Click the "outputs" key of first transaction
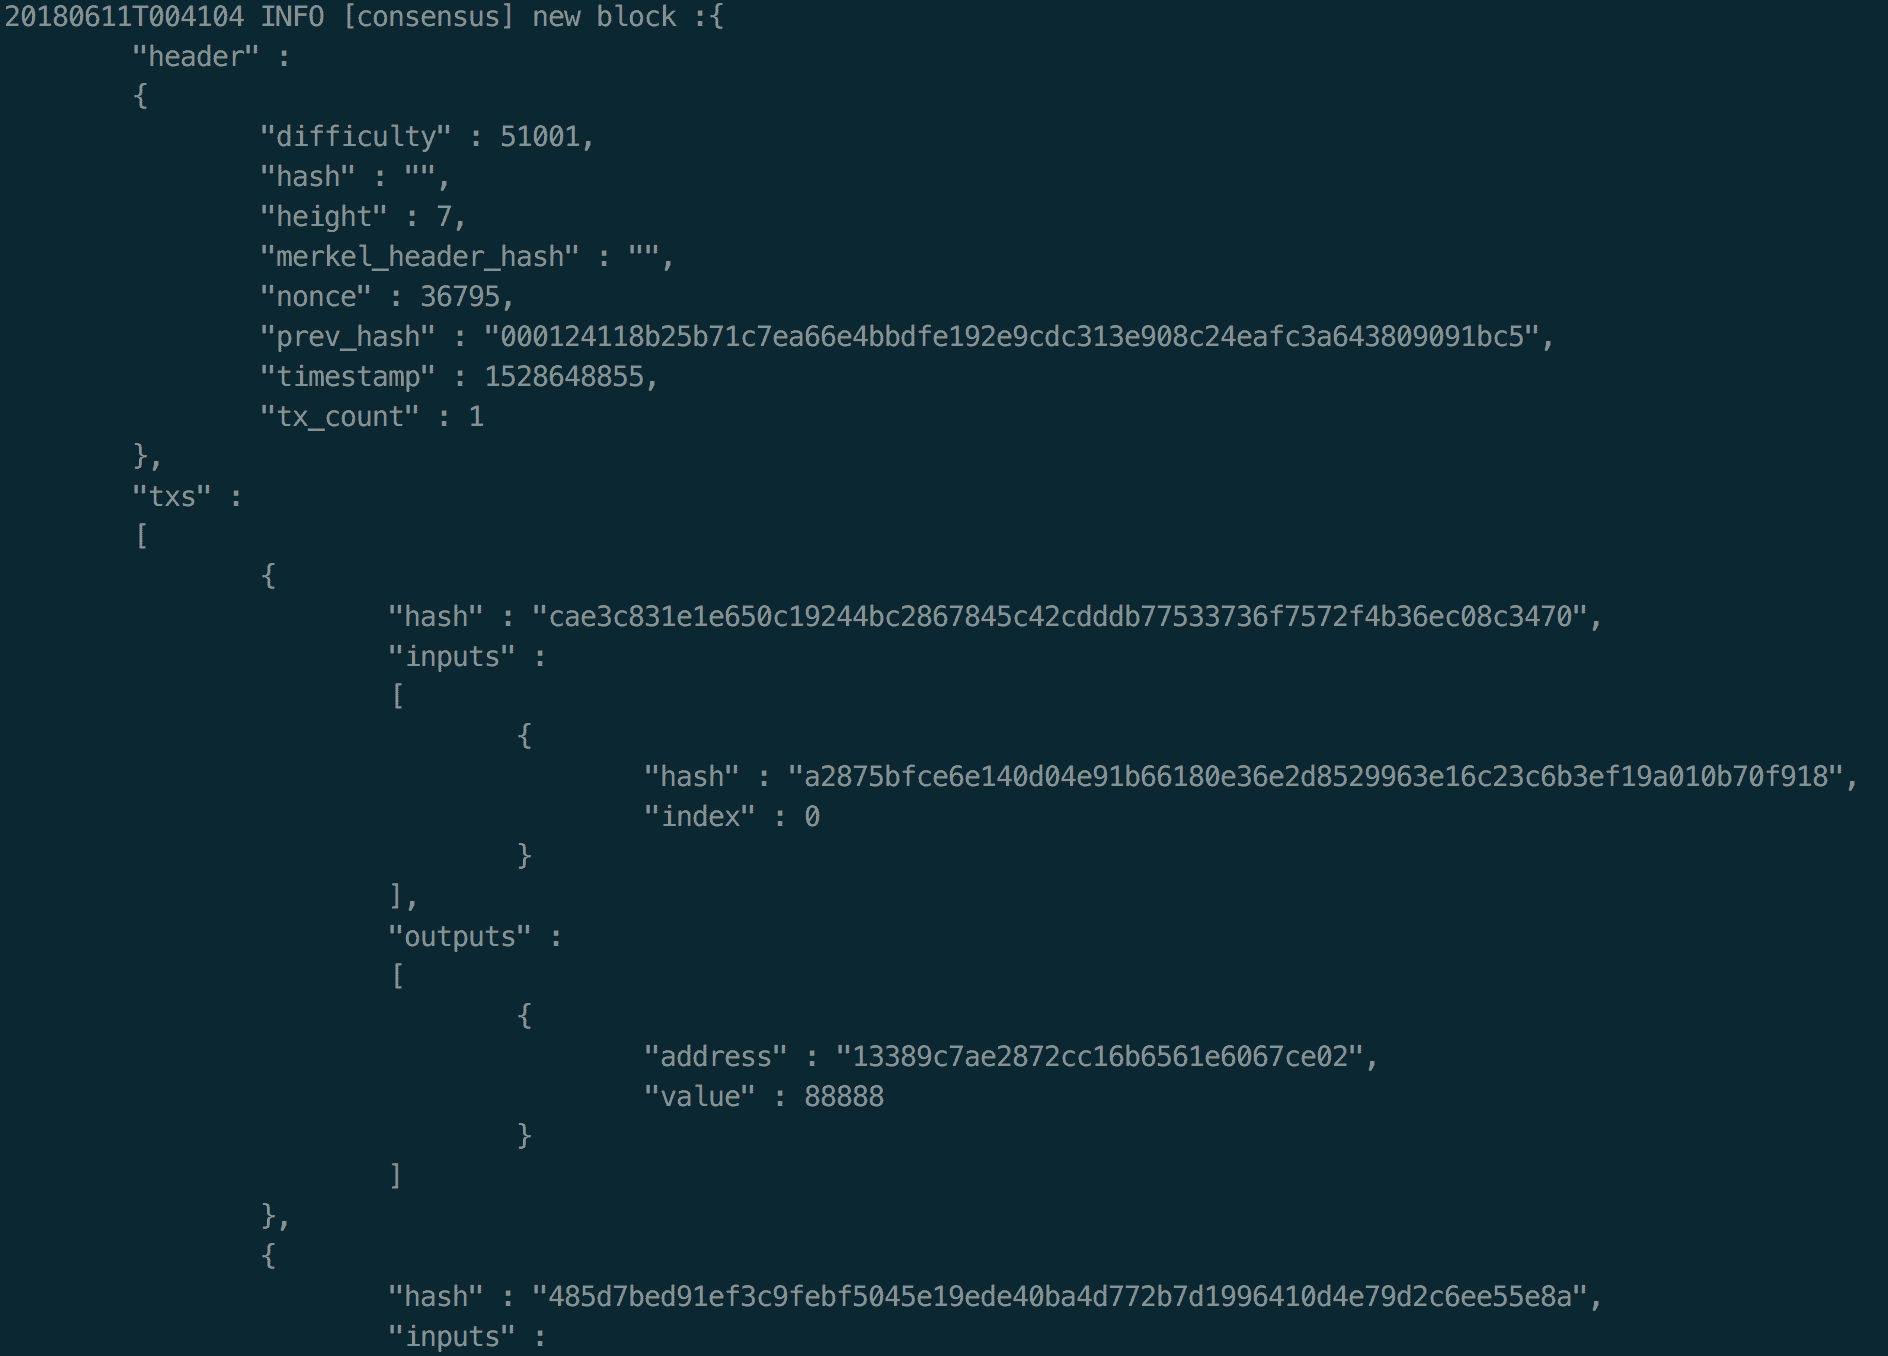Viewport: 1888px width, 1356px height. pyautogui.click(x=459, y=937)
